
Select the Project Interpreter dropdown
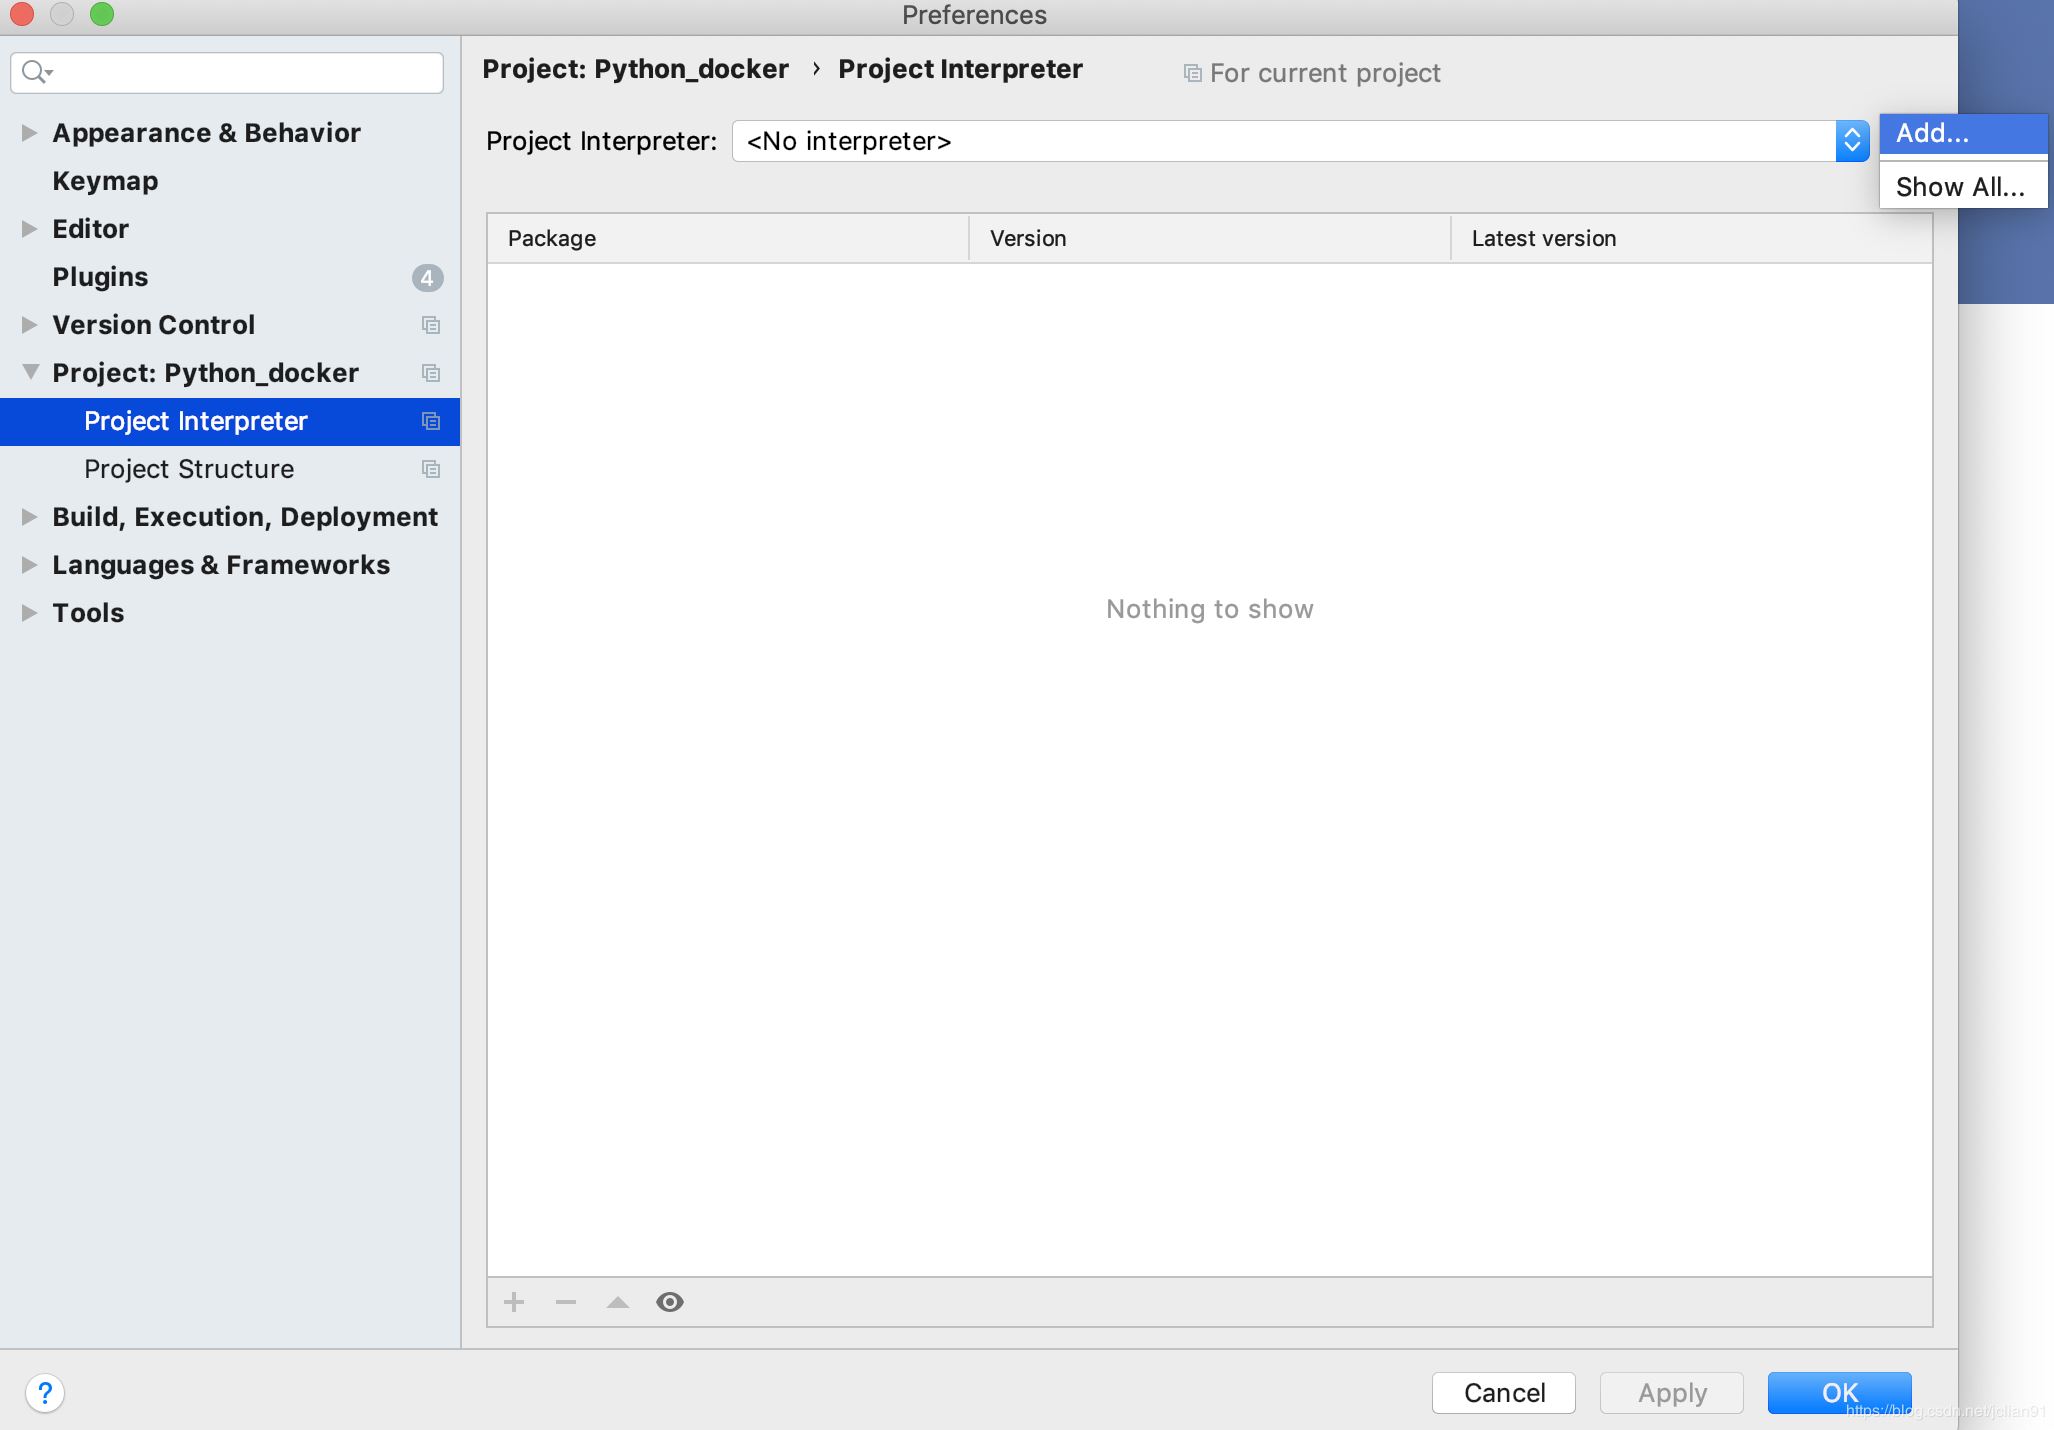pyautogui.click(x=1302, y=141)
